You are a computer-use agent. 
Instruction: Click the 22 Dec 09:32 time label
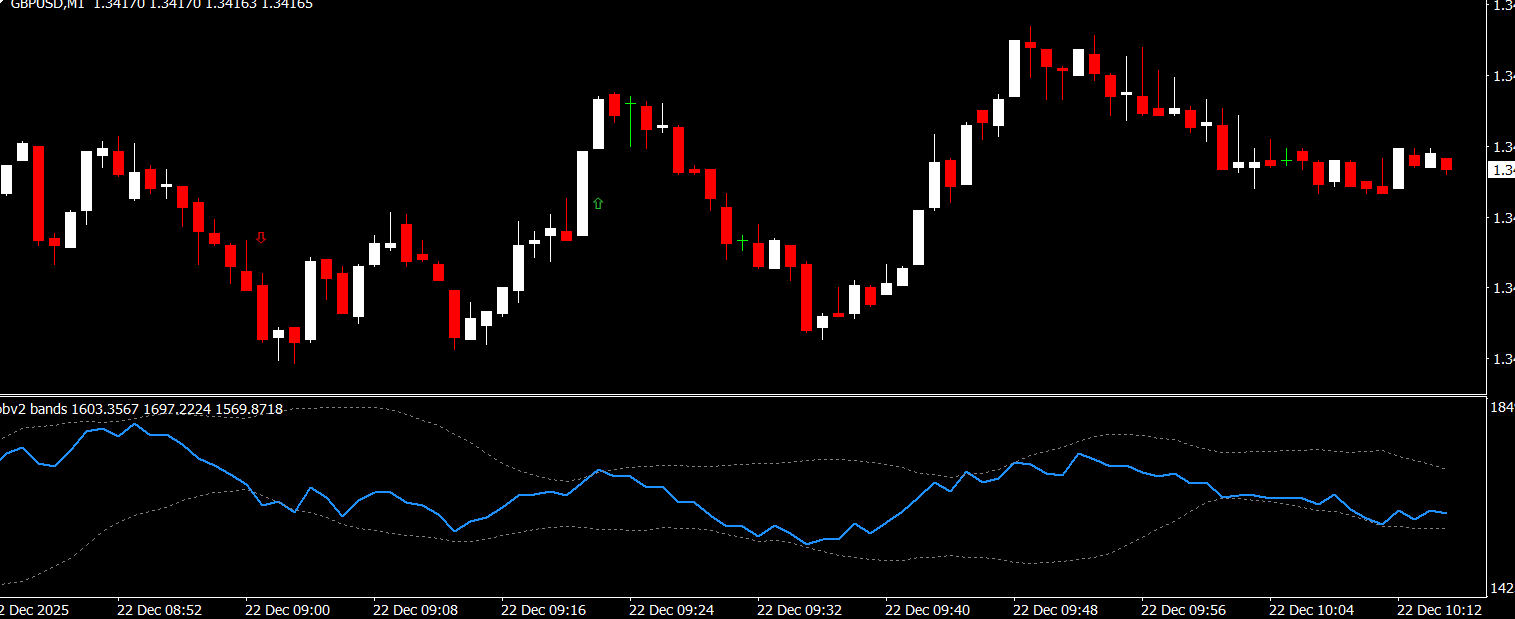(799, 608)
